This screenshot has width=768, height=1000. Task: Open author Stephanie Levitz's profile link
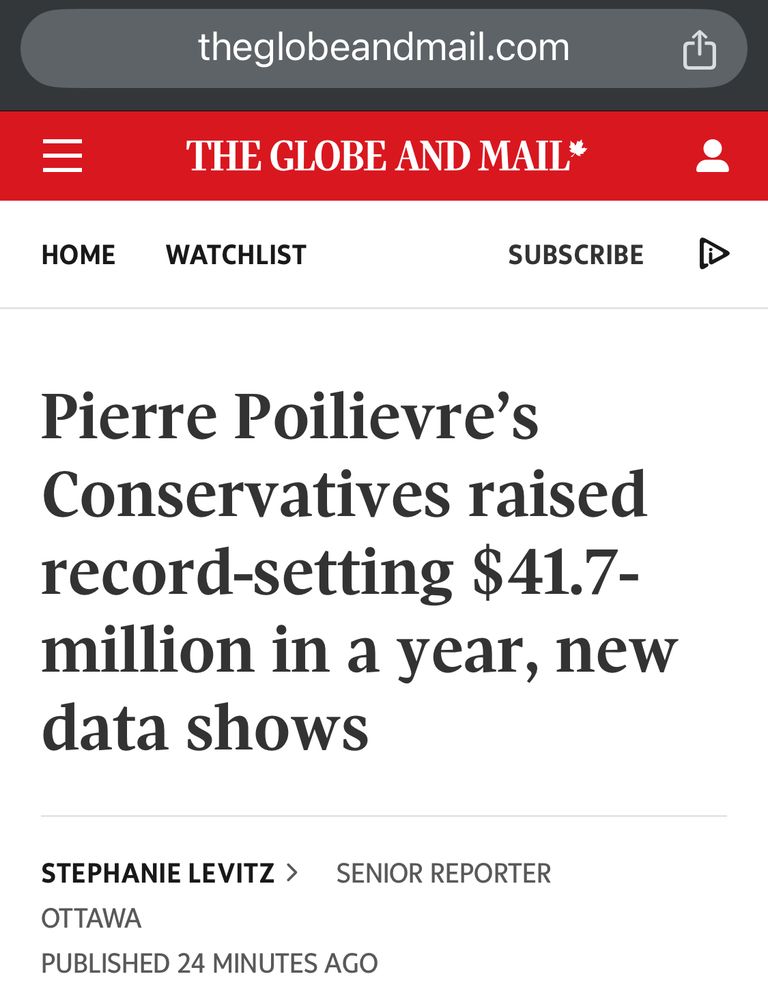[158, 873]
